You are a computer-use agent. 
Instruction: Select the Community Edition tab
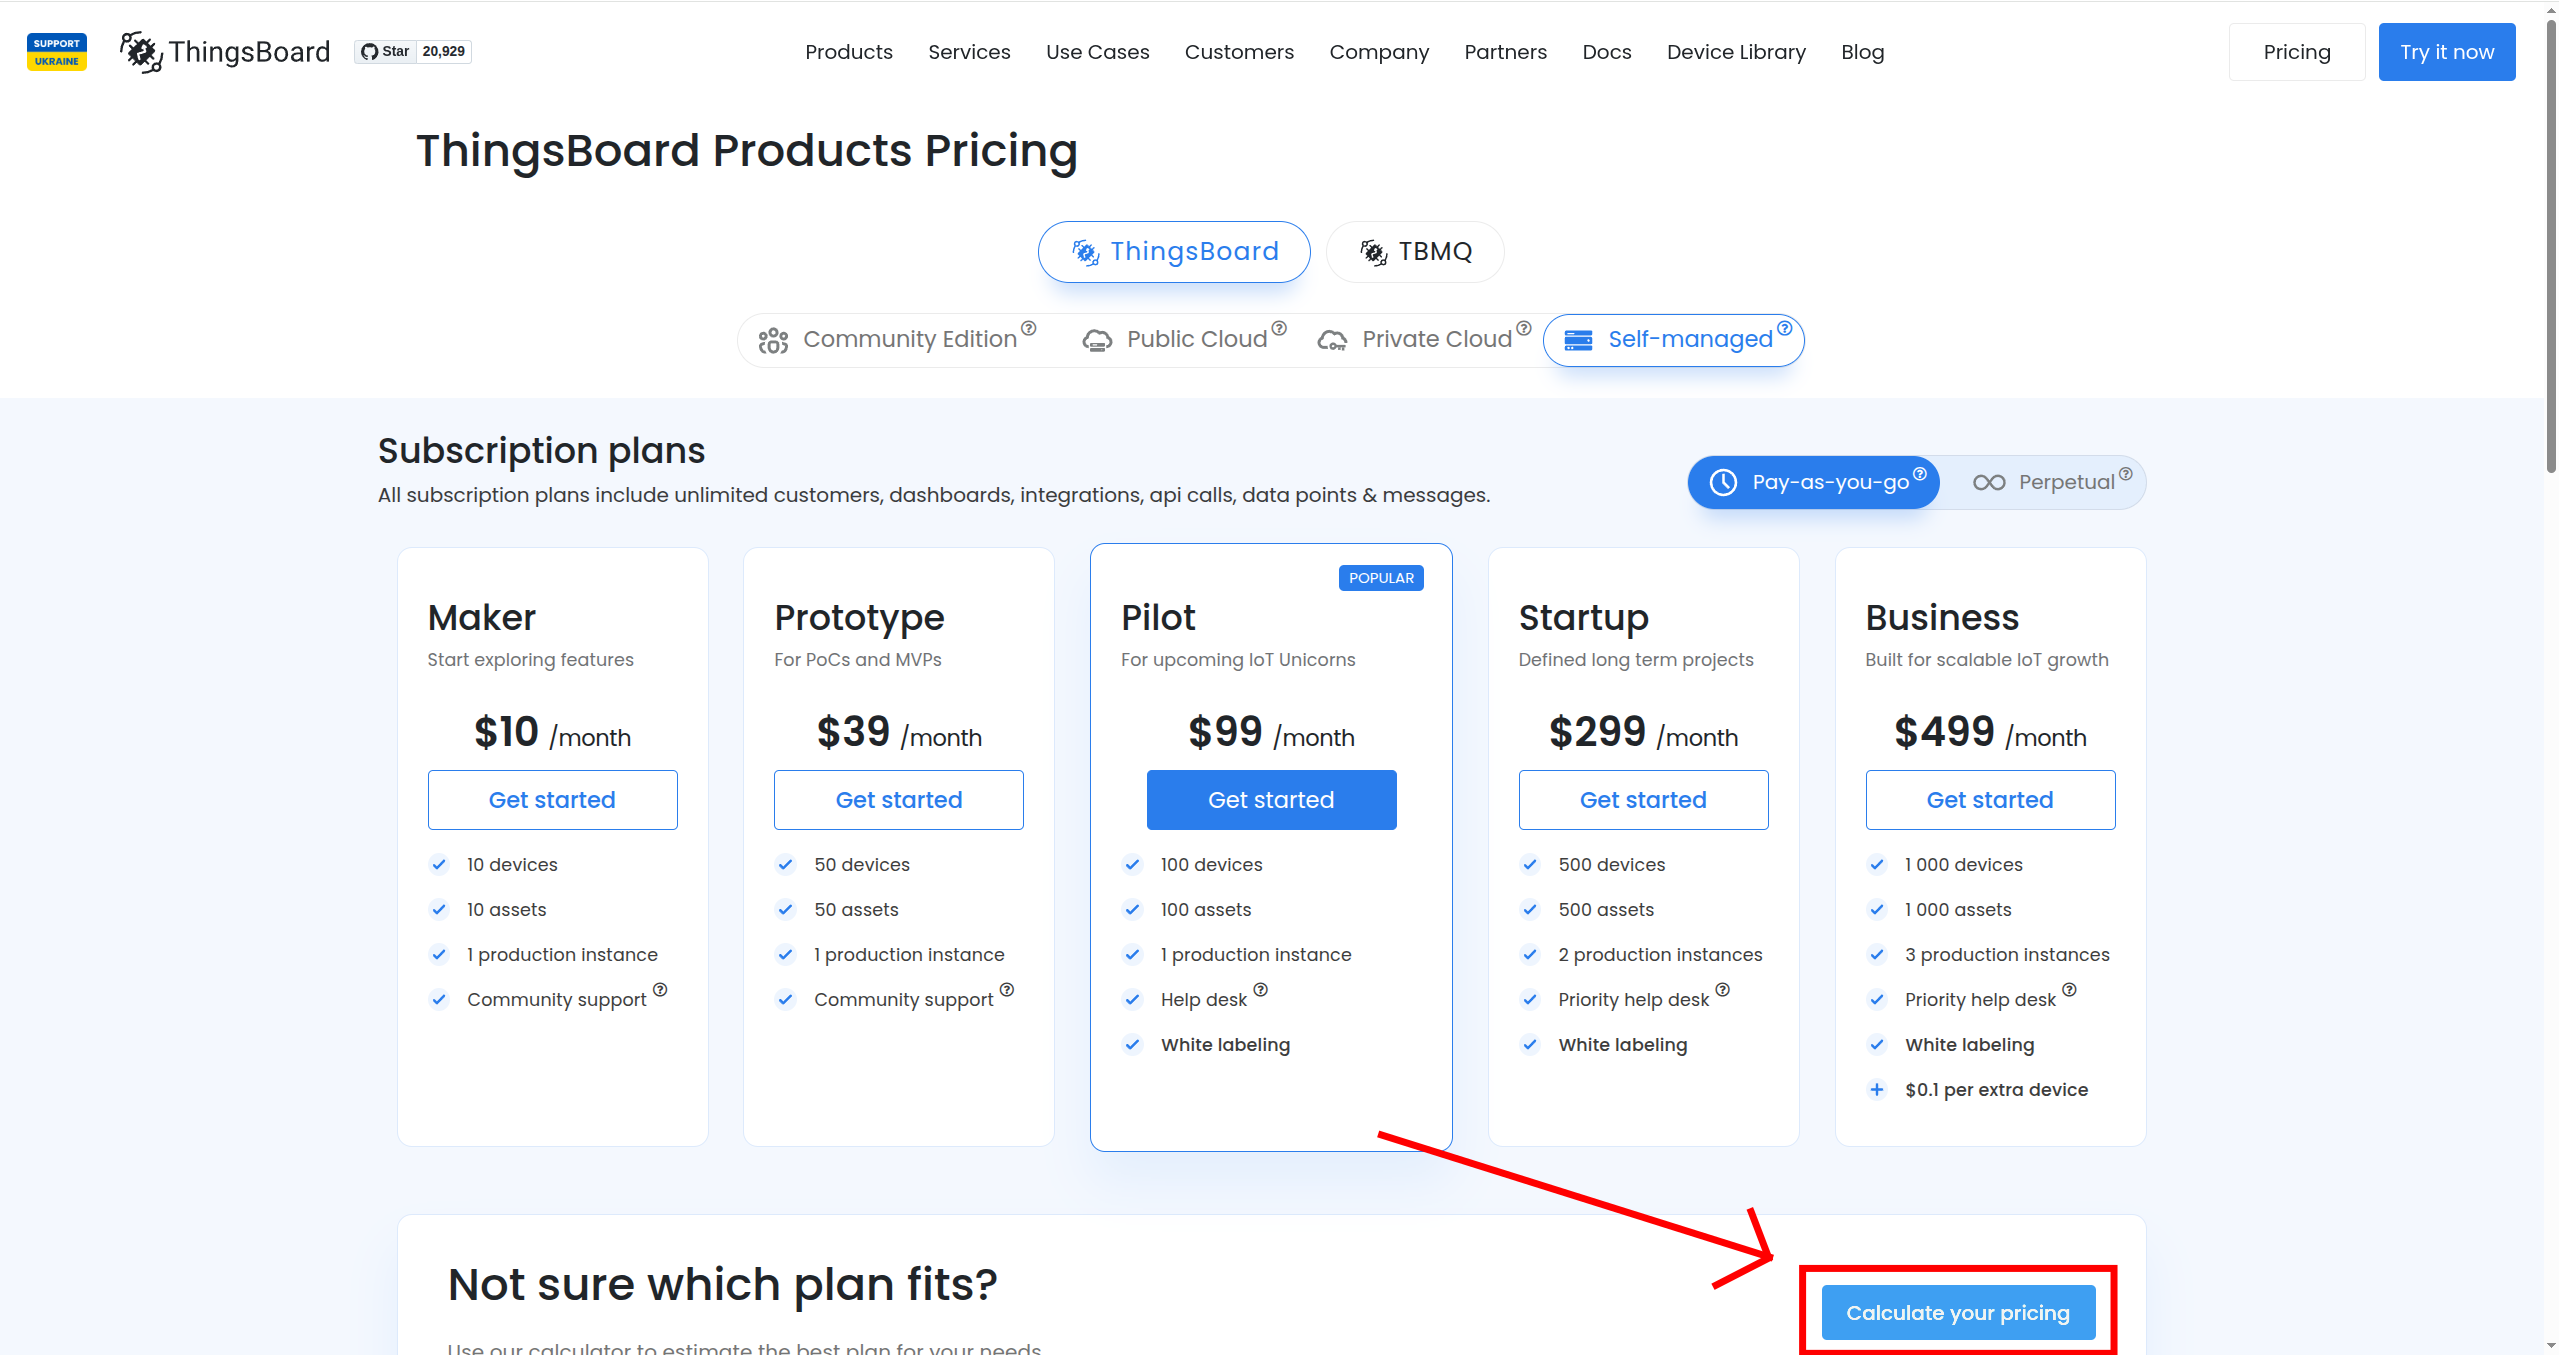pos(897,340)
